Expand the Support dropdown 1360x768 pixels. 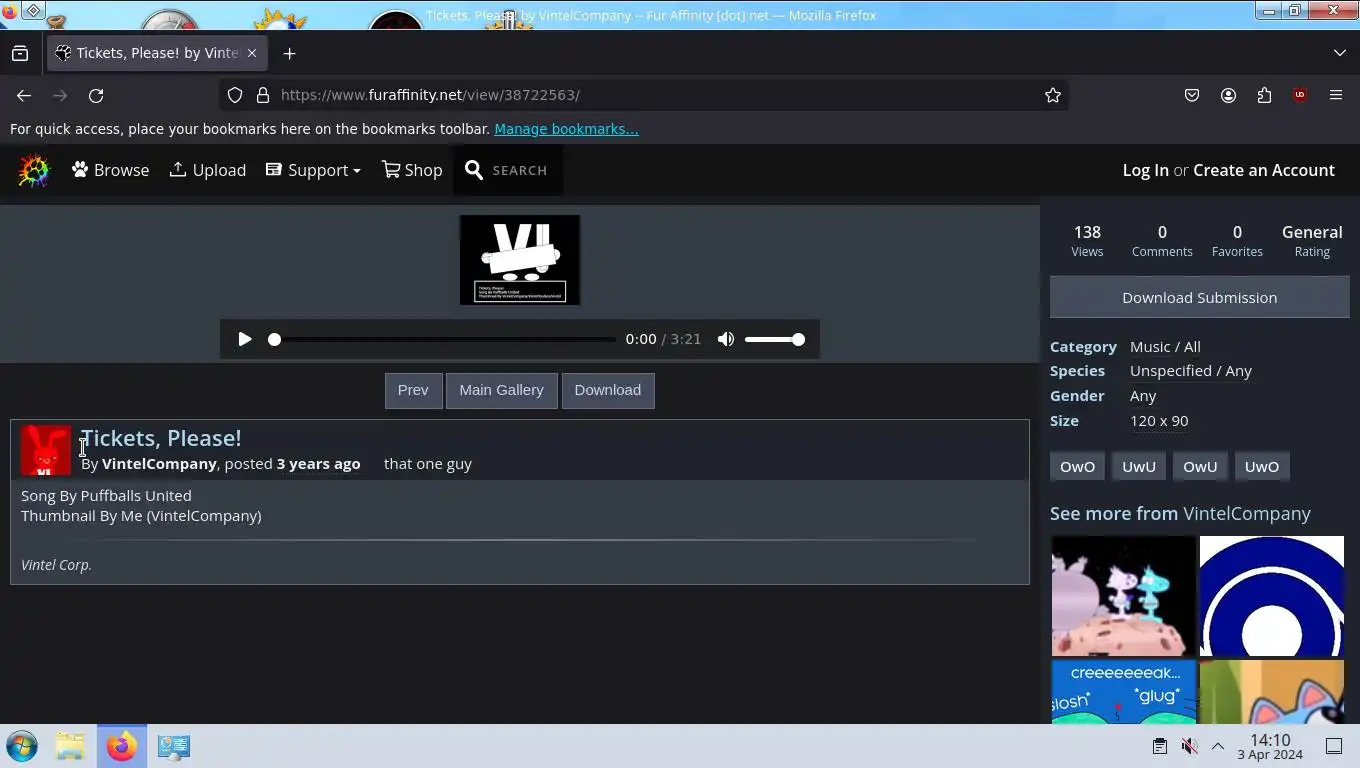pyautogui.click(x=313, y=170)
